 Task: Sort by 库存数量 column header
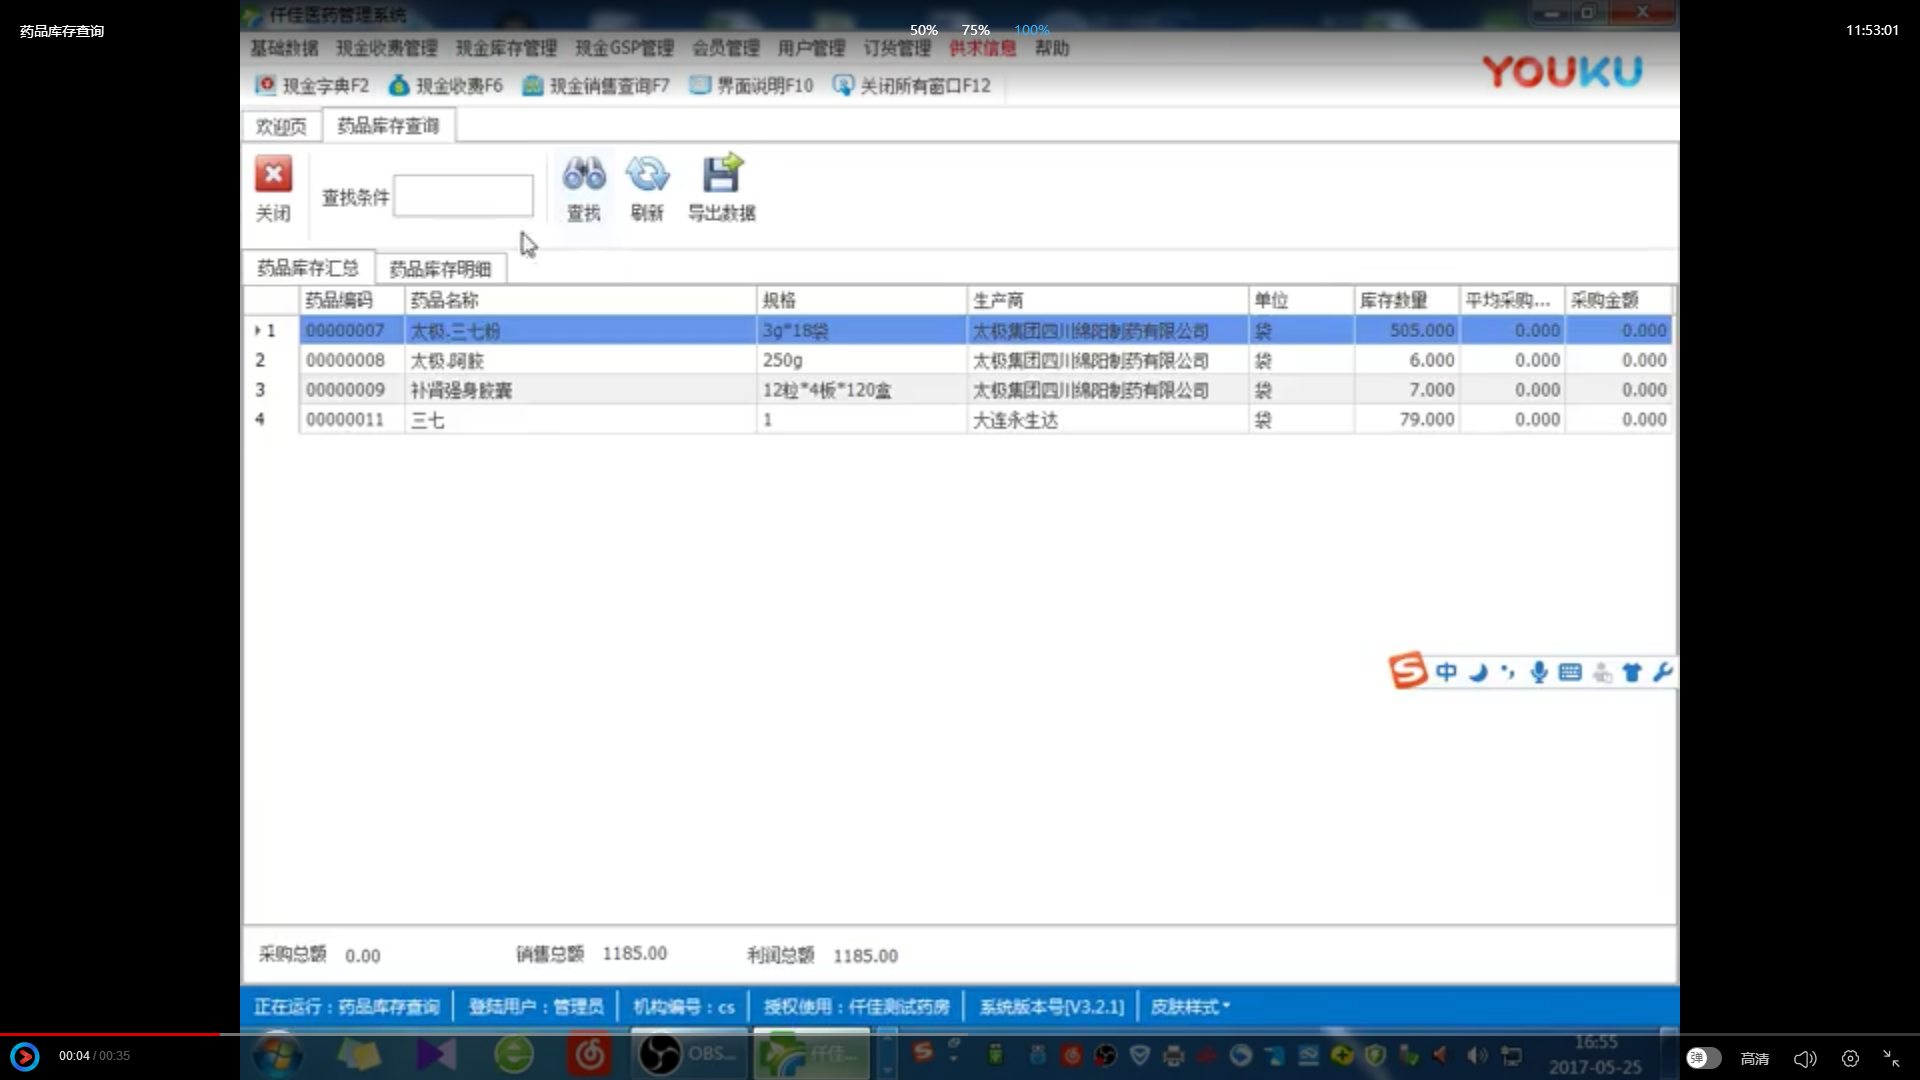[x=1406, y=300]
